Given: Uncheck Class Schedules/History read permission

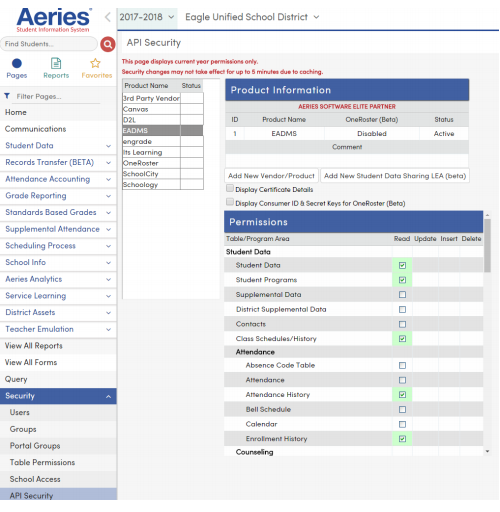Looking at the screenshot, I should (402, 339).
